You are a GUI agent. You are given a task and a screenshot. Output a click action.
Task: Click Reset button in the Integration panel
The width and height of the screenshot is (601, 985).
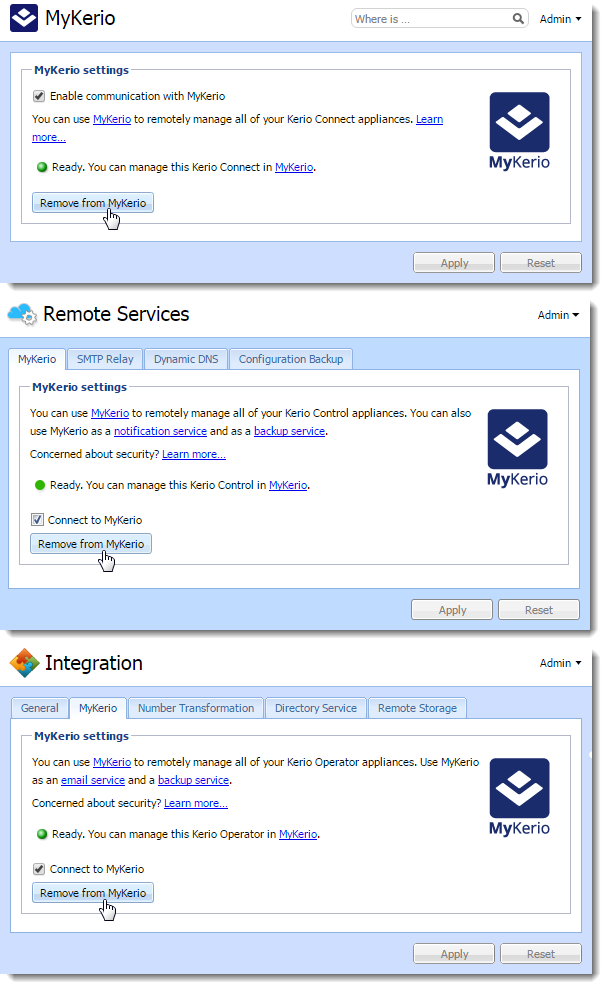[x=541, y=954]
